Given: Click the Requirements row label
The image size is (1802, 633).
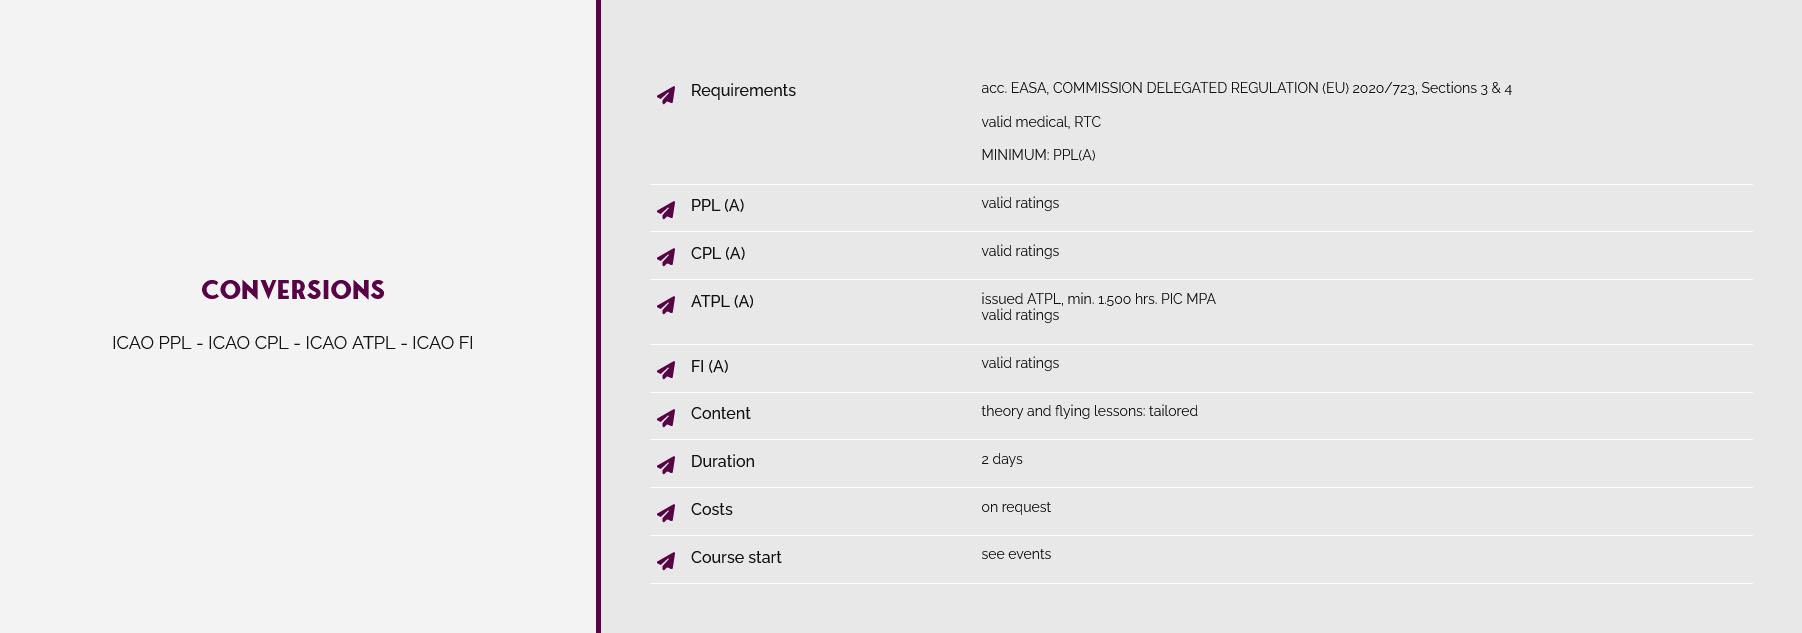Looking at the screenshot, I should click(x=743, y=91).
